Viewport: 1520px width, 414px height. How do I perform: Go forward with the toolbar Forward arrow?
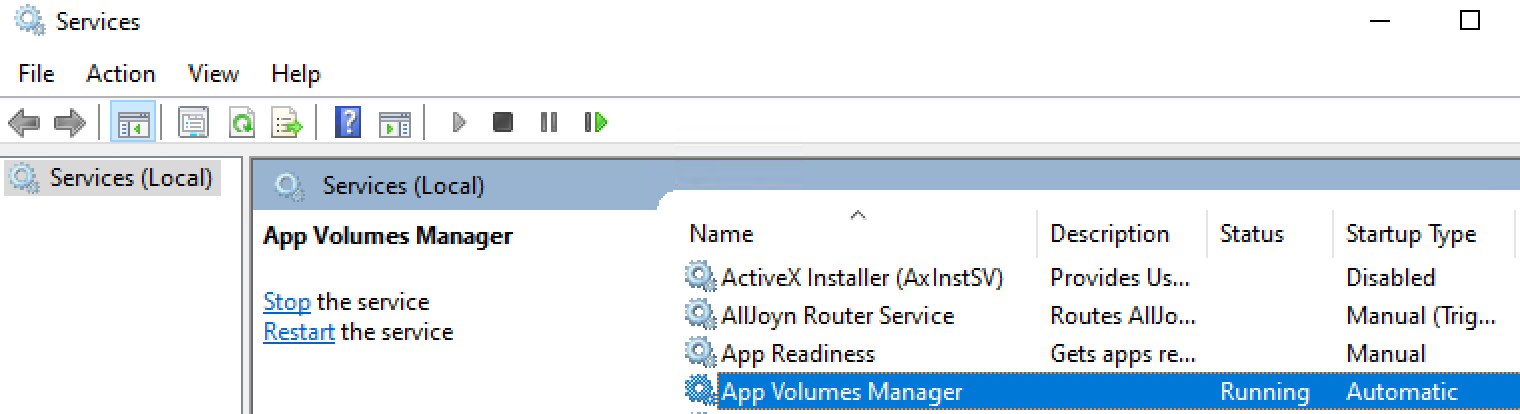pos(69,123)
